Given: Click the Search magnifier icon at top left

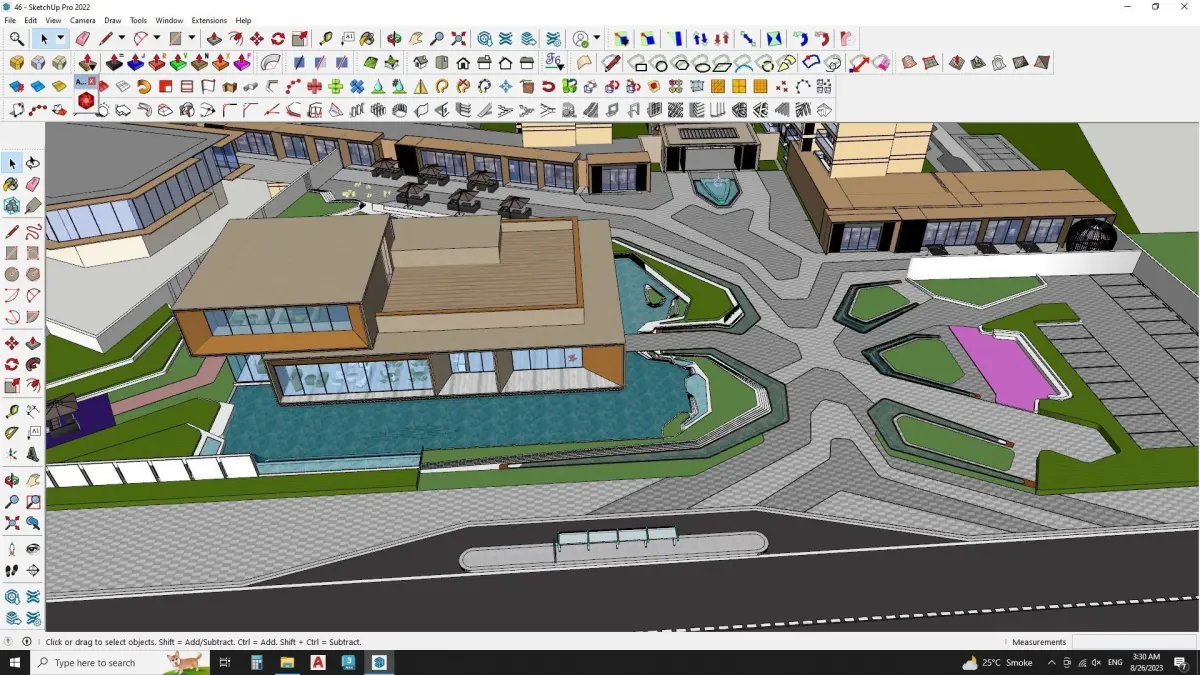Looking at the screenshot, I should 17,39.
